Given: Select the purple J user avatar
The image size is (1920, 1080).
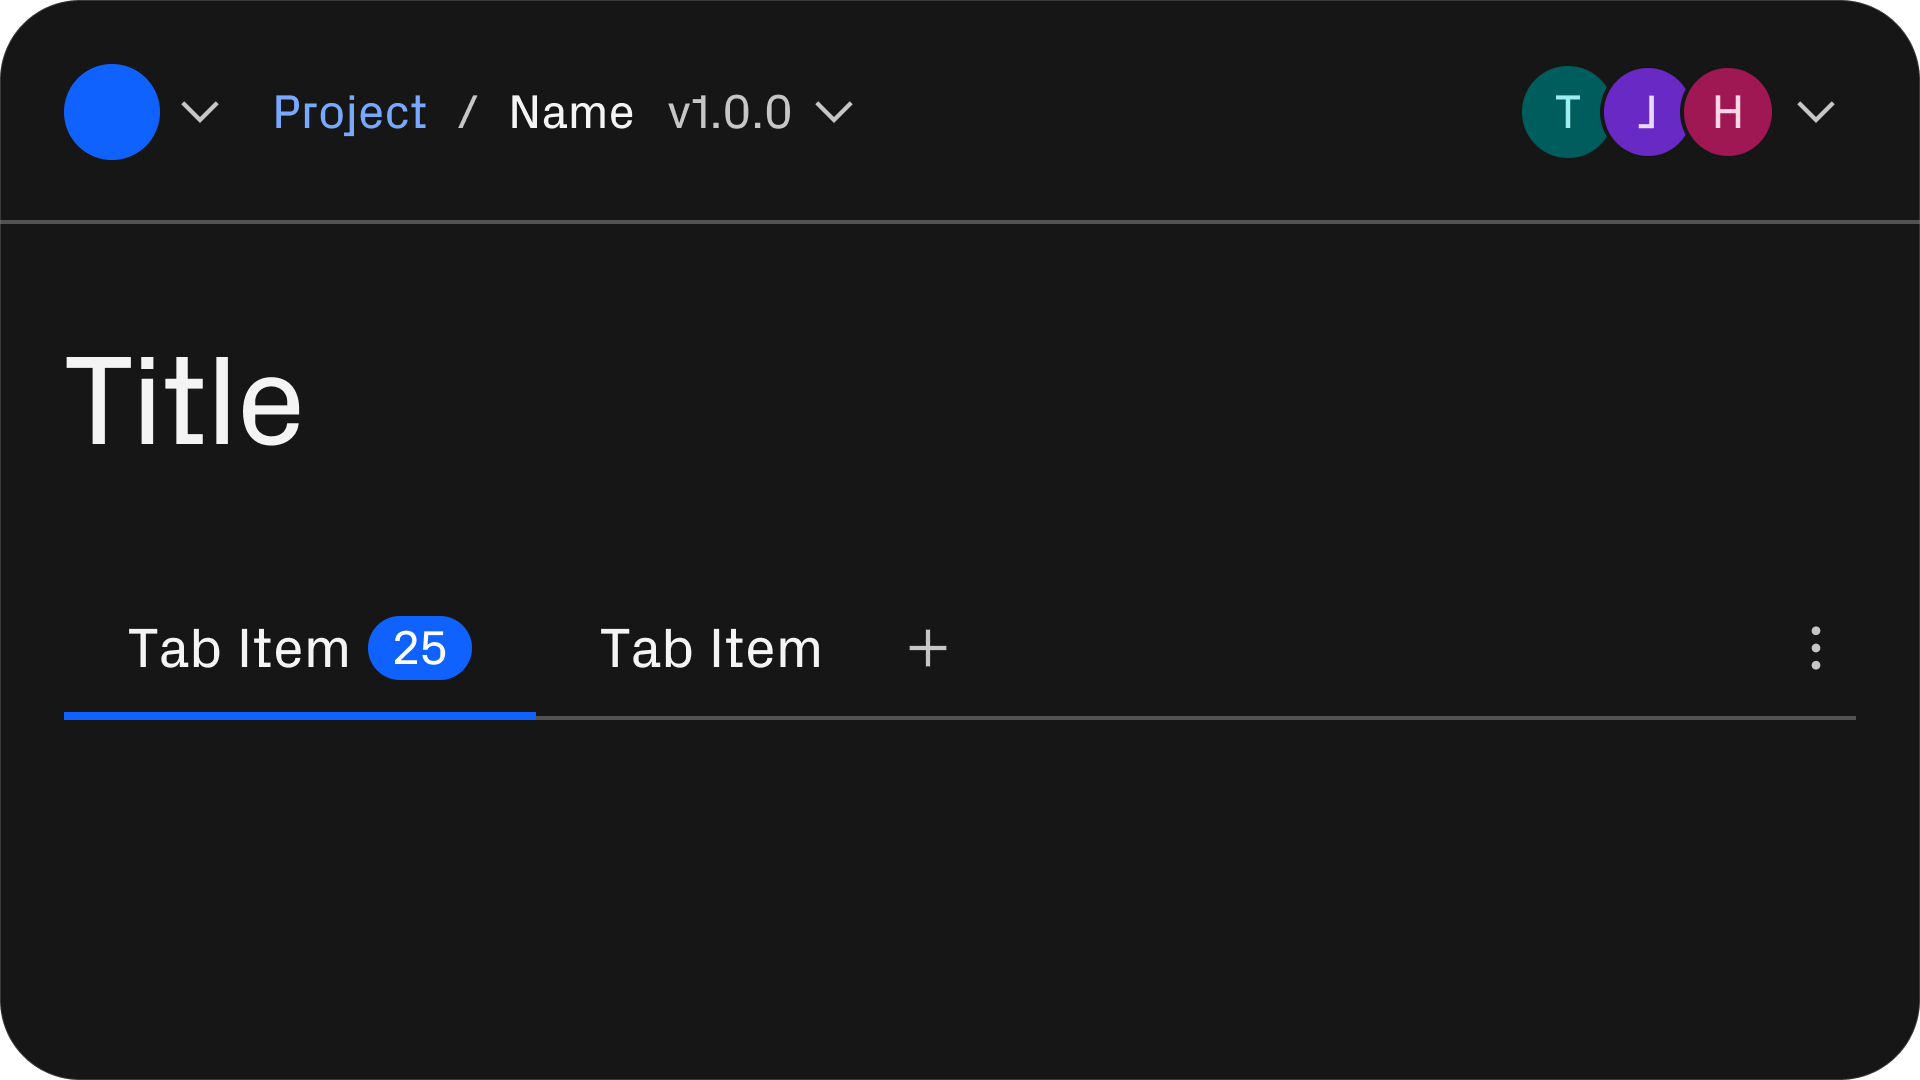Looking at the screenshot, I should click(1647, 112).
